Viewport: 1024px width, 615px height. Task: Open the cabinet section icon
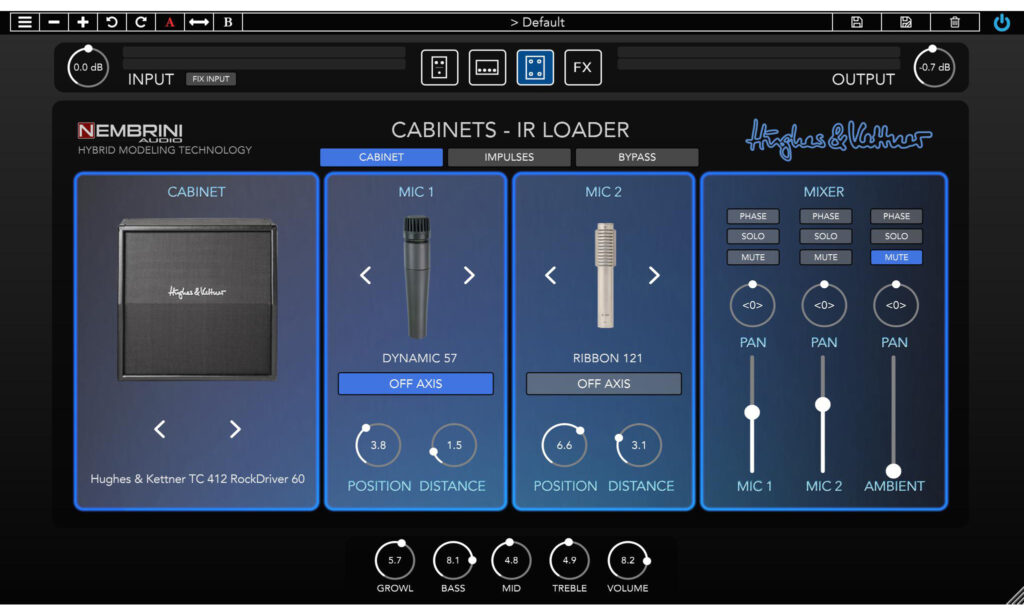535,67
